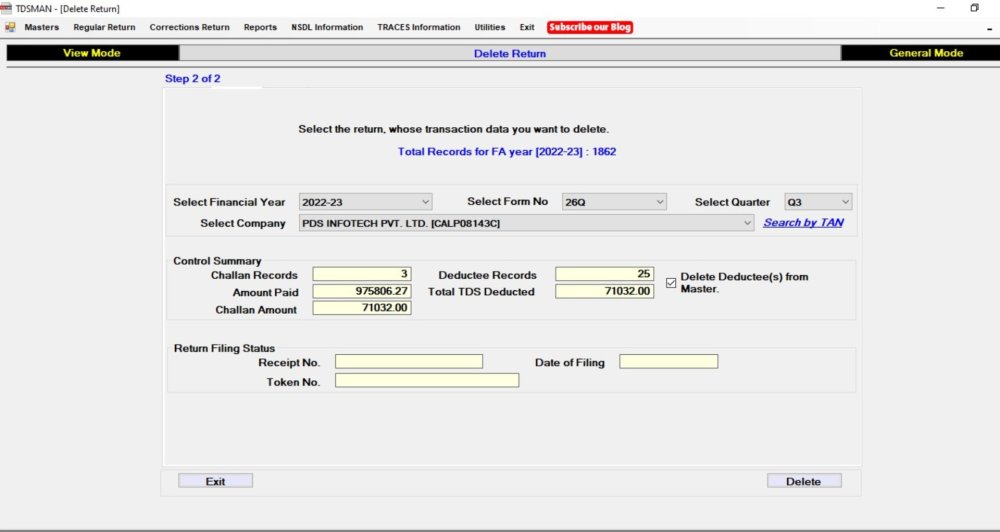Open the Masters menu
This screenshot has height=532, width=1000.
41,27
